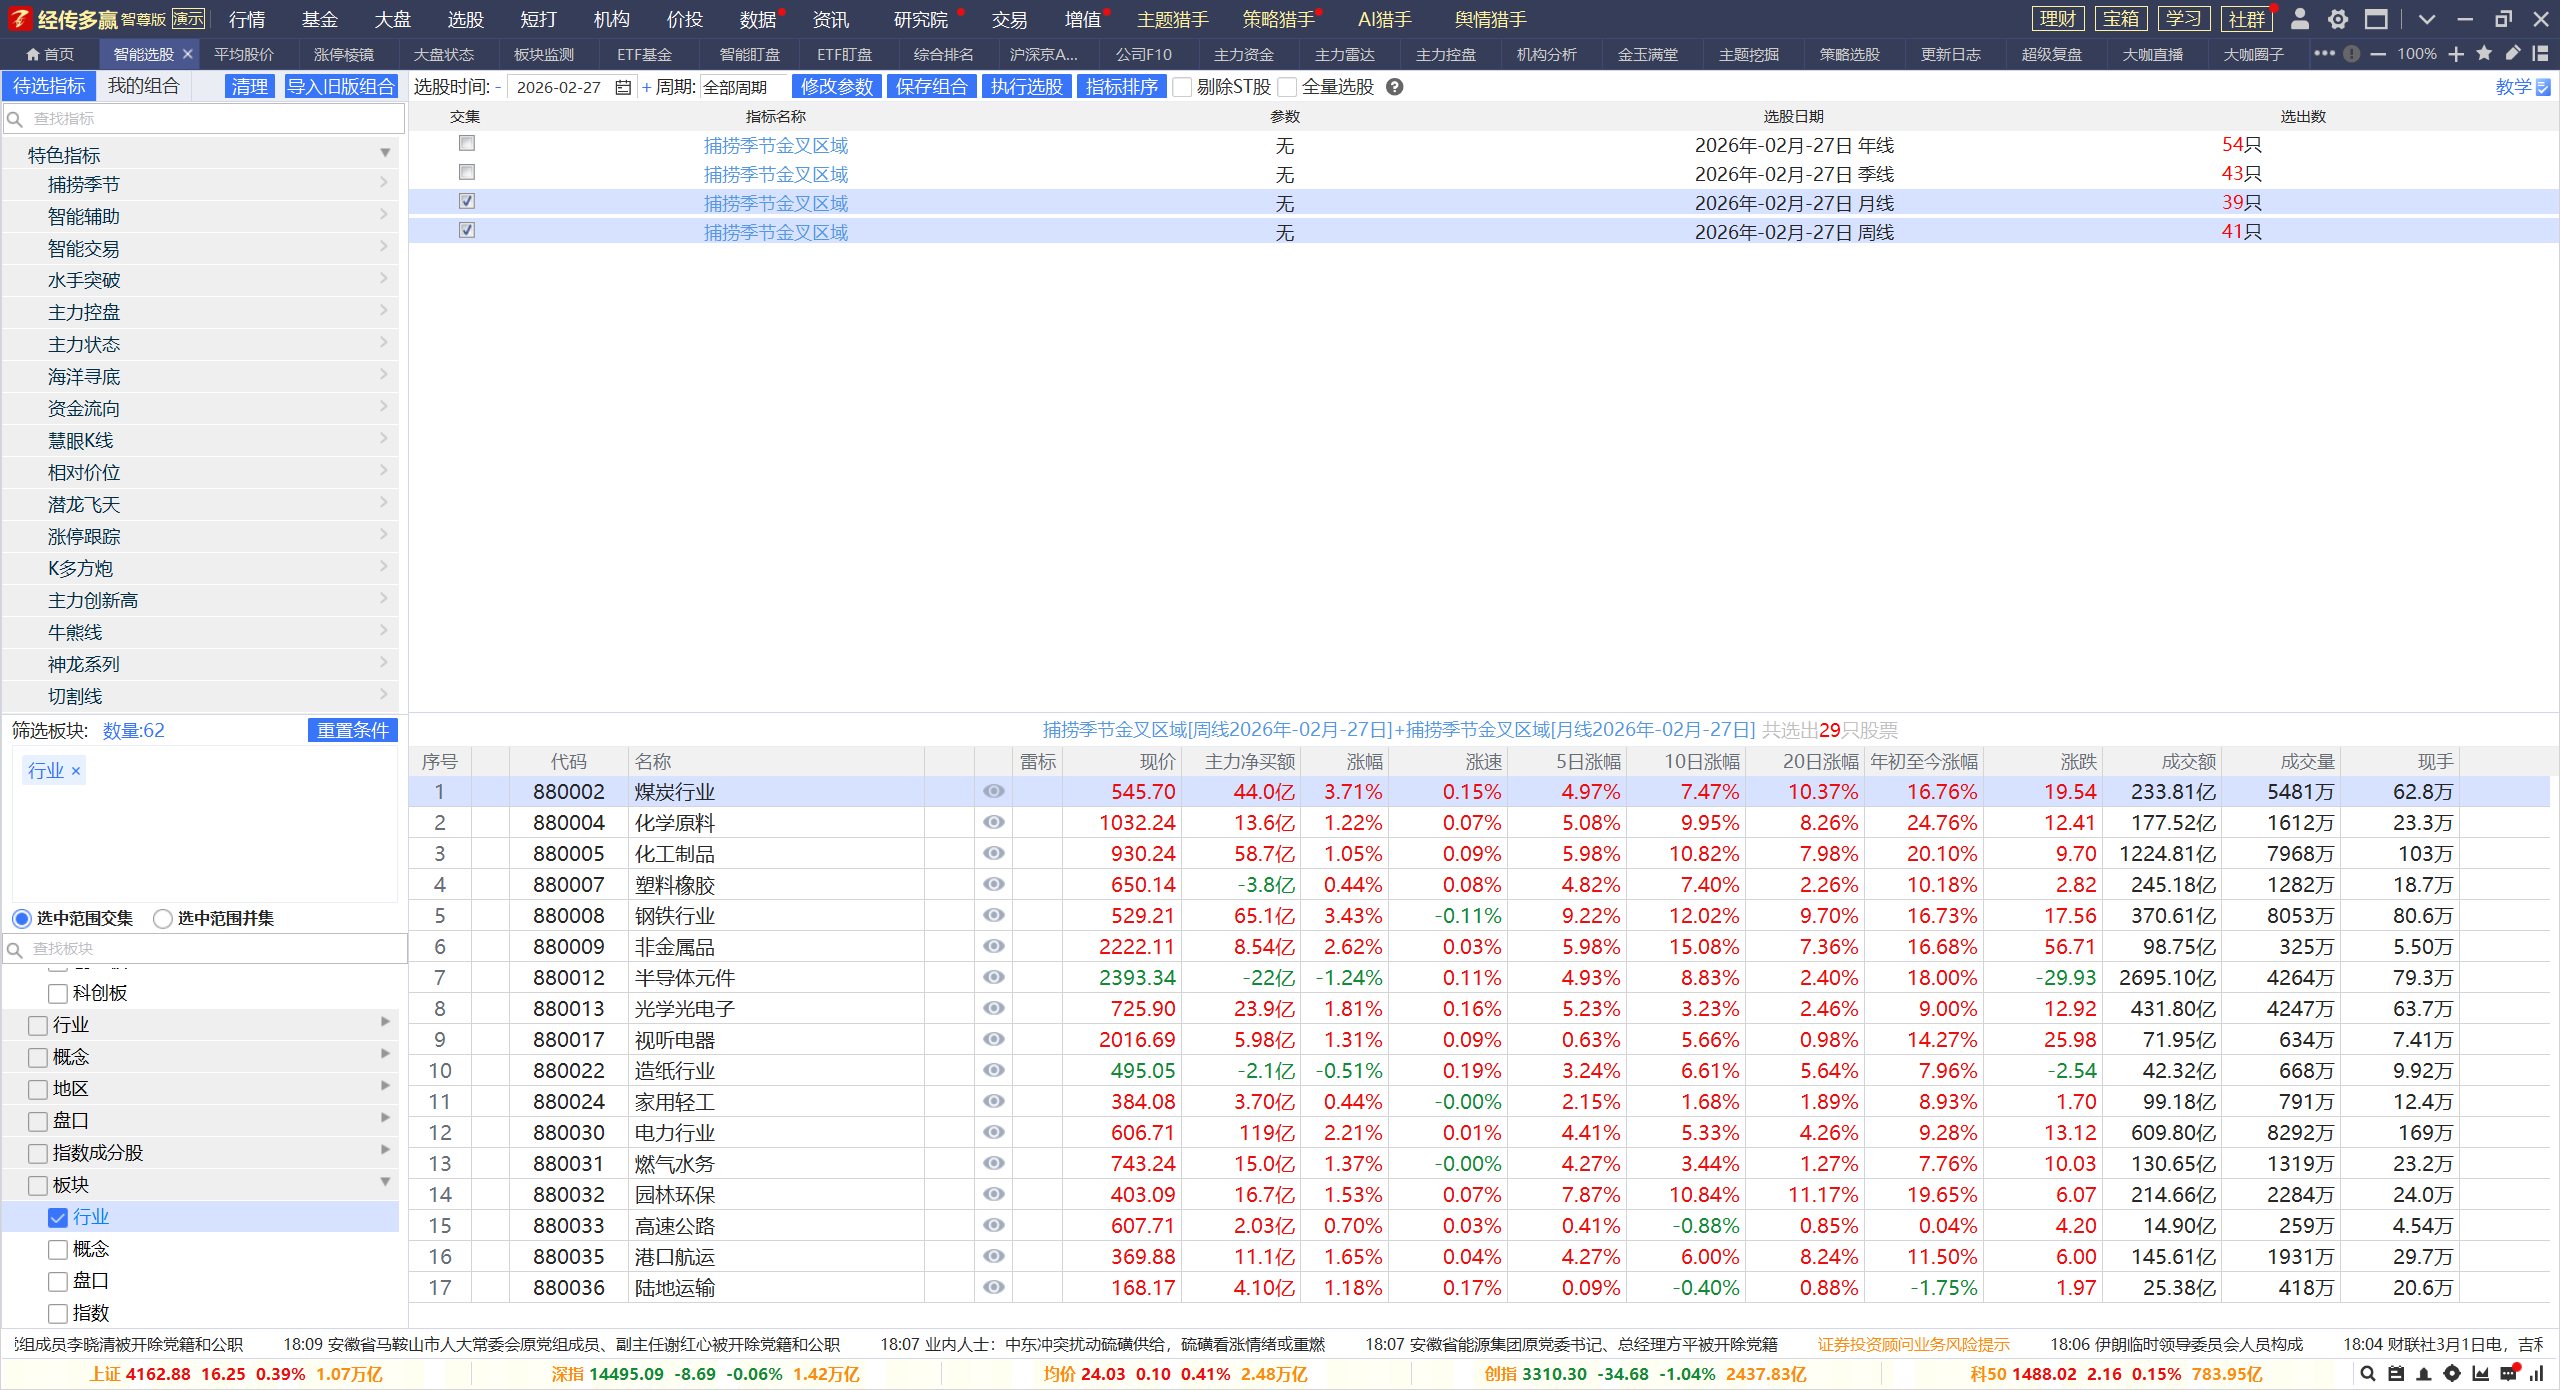Switch to the 我的组合 tab
Image resolution: width=2560 pixels, height=1390 pixels.
(x=143, y=86)
